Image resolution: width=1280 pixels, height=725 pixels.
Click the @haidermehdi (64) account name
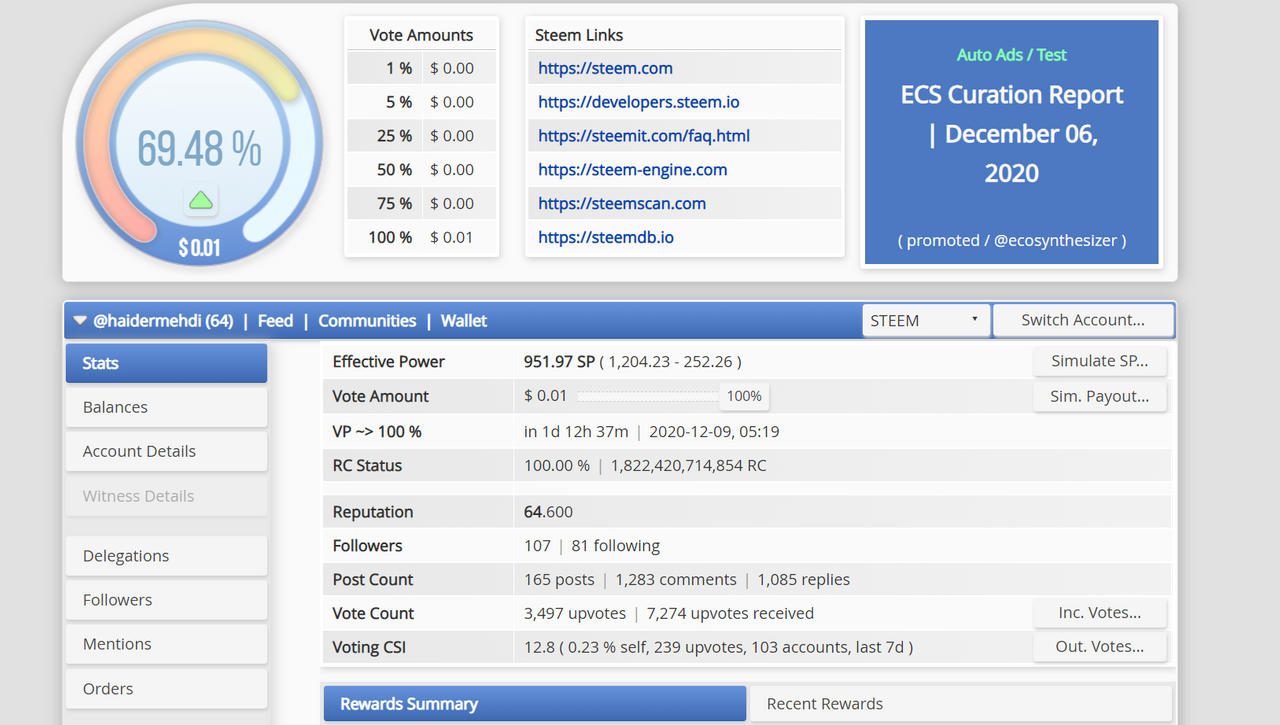163,321
